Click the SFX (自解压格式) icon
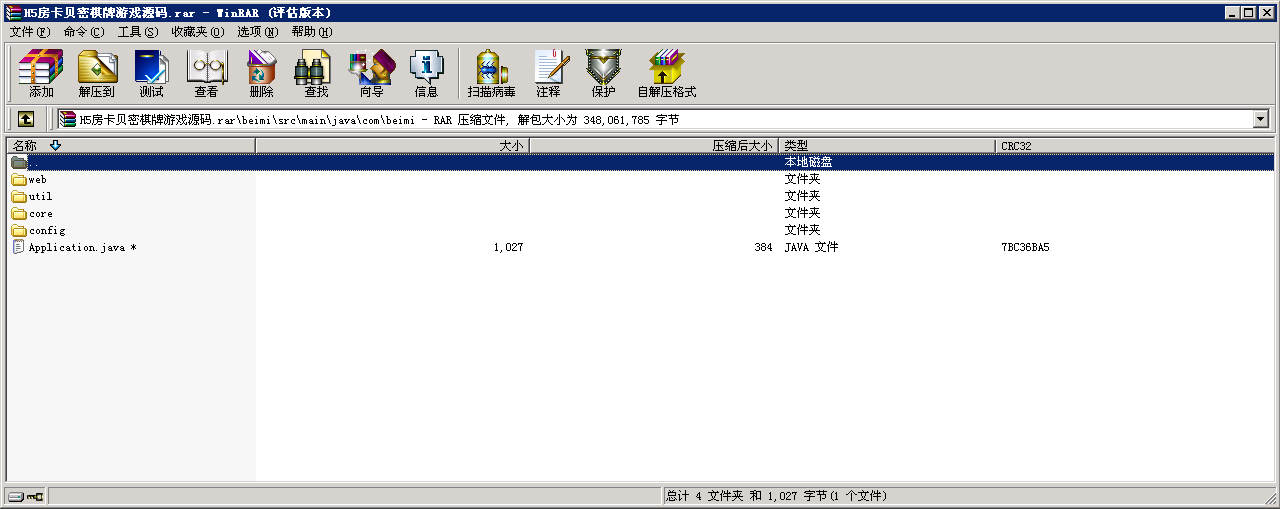Image resolution: width=1280 pixels, height=509 pixels. click(666, 73)
